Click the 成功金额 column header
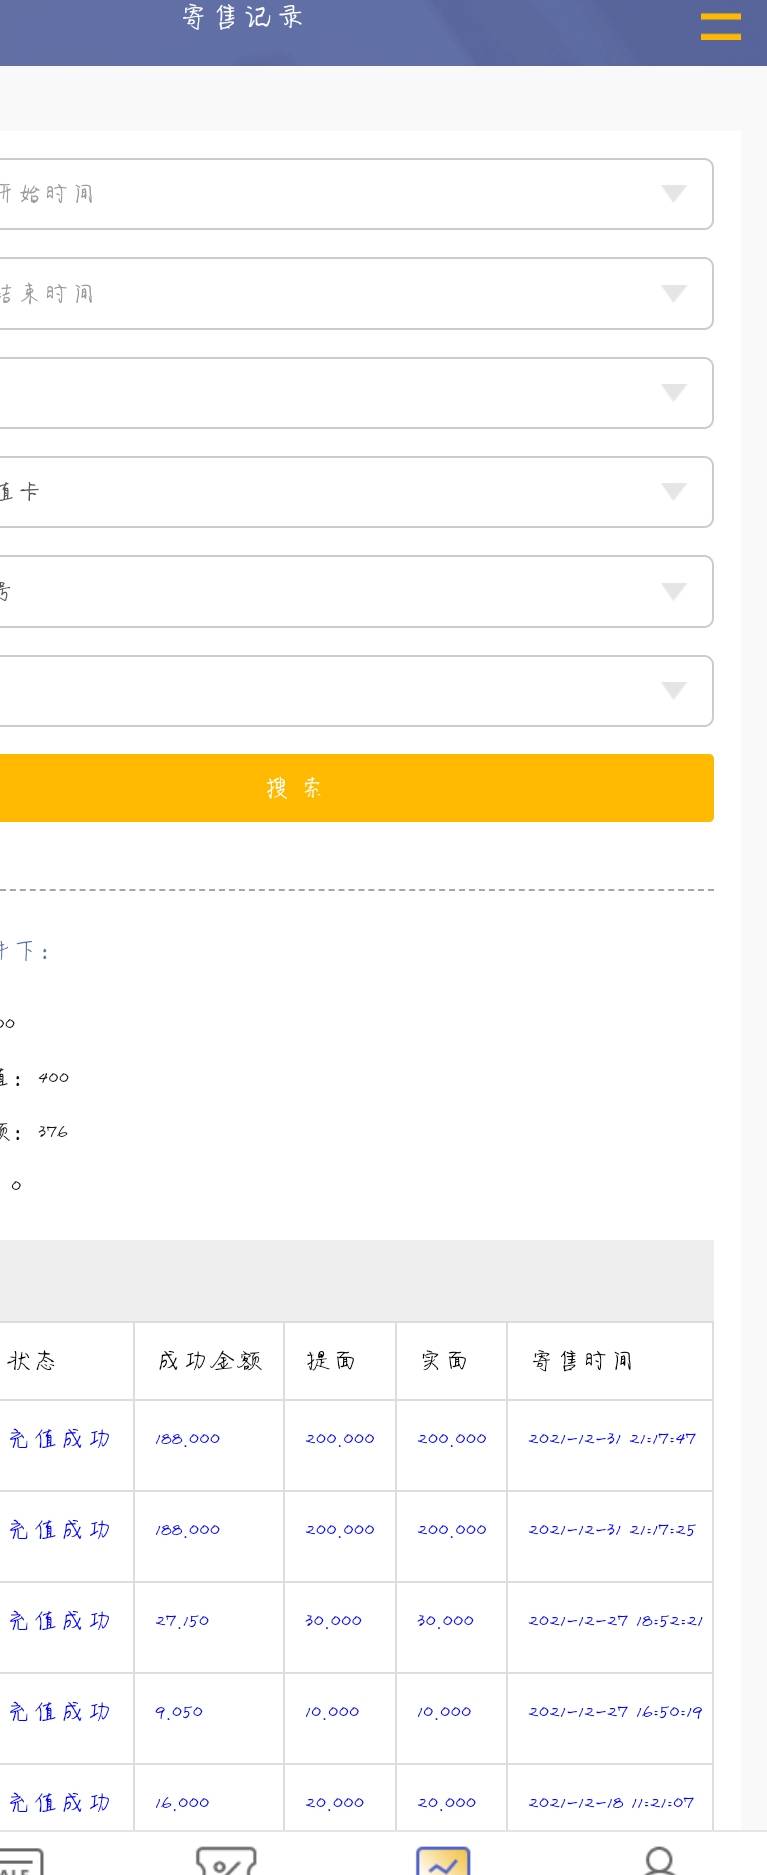The height and width of the screenshot is (1875, 767). click(210, 1361)
